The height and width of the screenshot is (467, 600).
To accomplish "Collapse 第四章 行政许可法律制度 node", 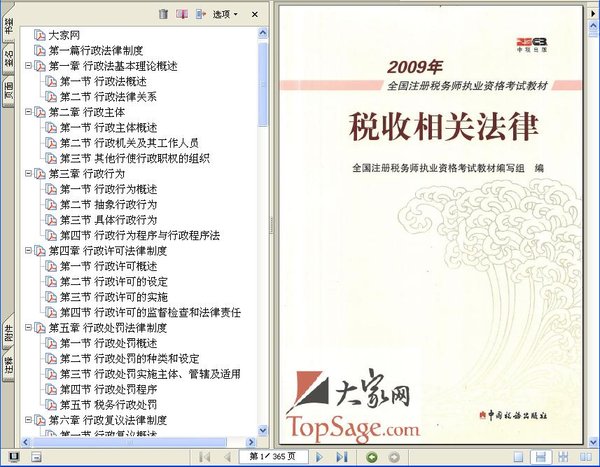I will pos(28,250).
